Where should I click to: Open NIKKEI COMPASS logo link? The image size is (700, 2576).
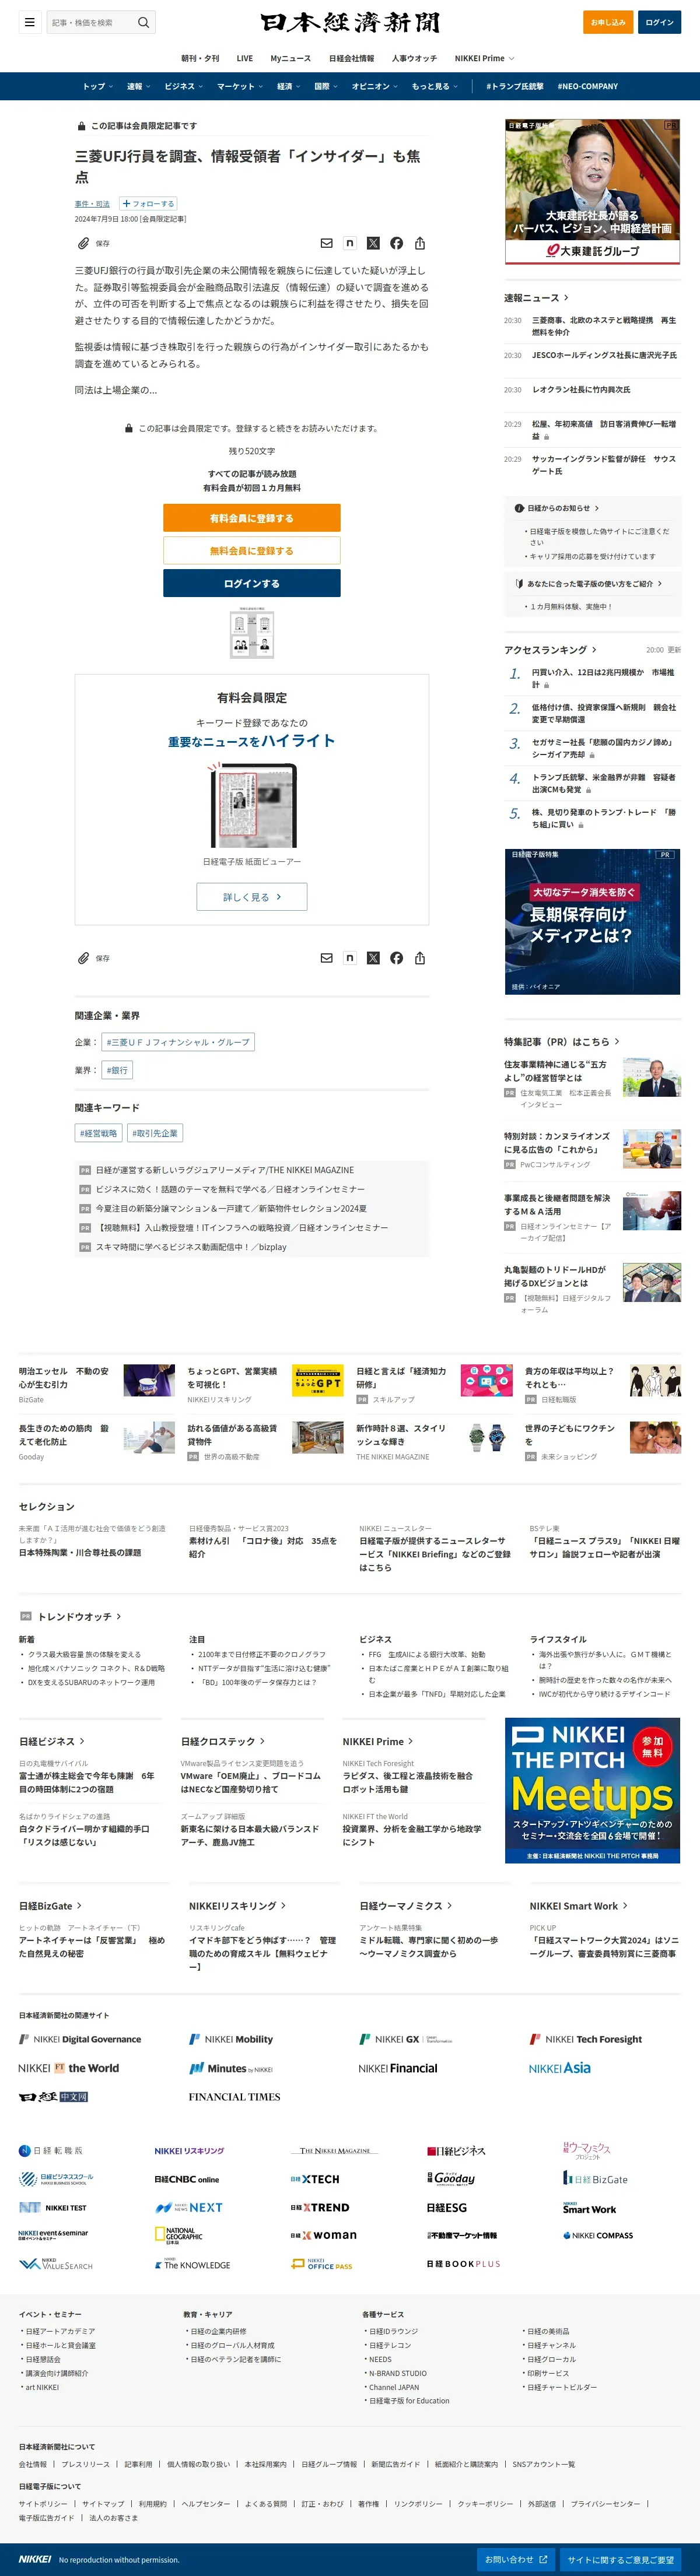coord(598,2235)
